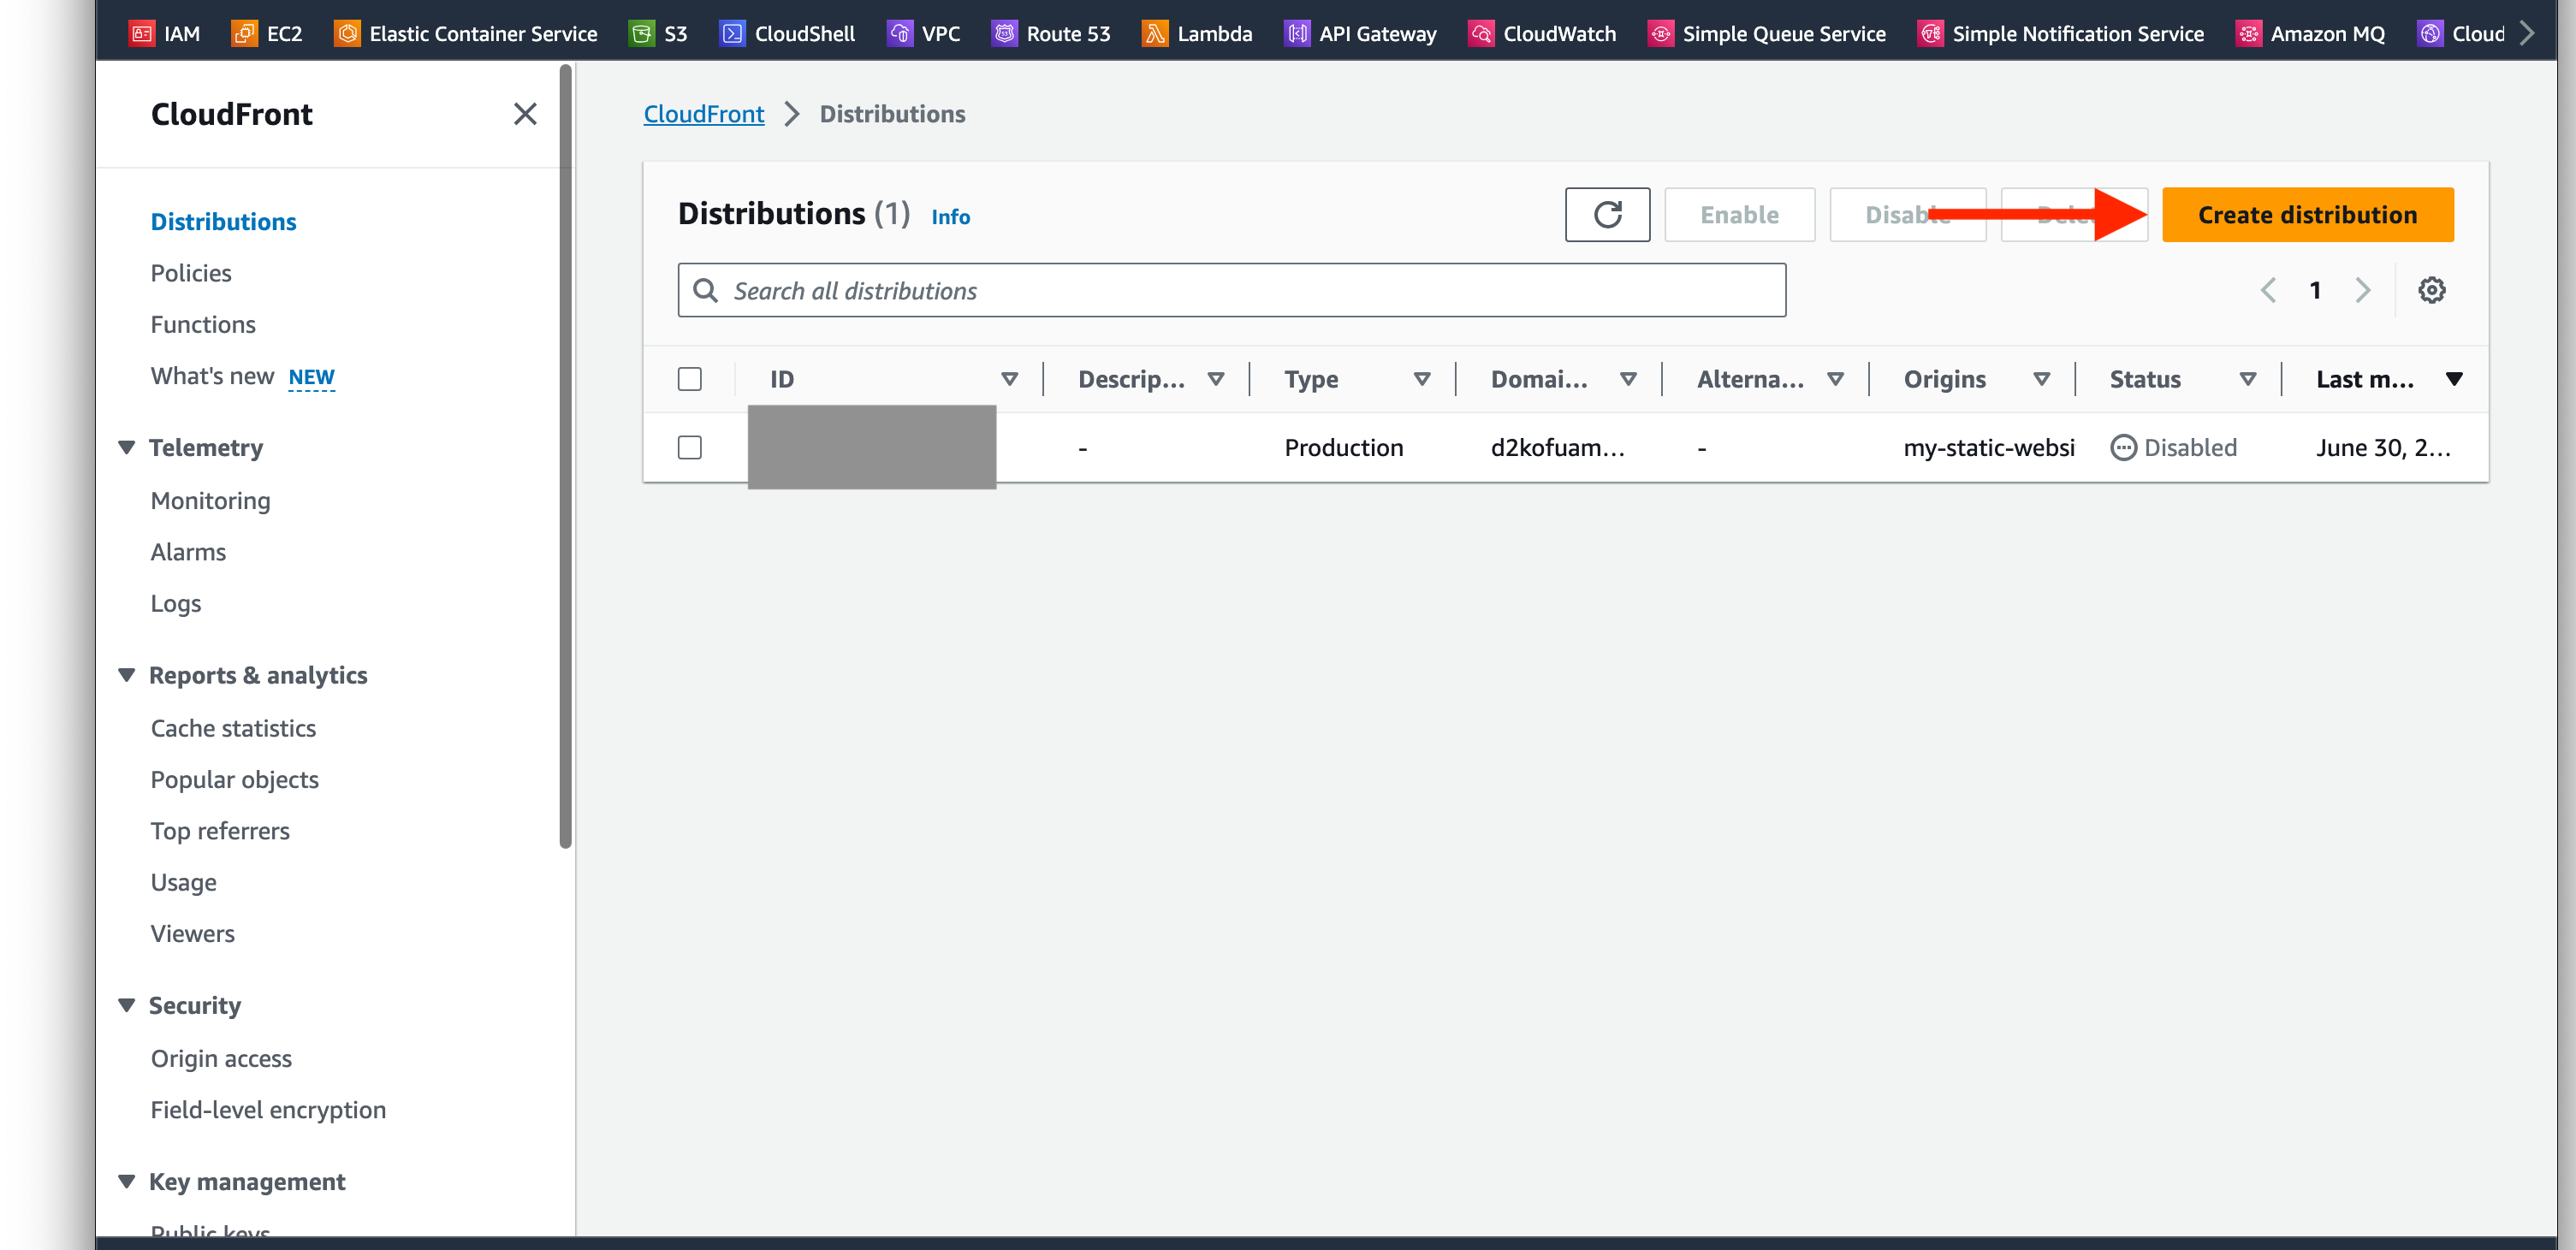Collapse the Key management section
Screen dimensions: 2576x1250
126,1181
